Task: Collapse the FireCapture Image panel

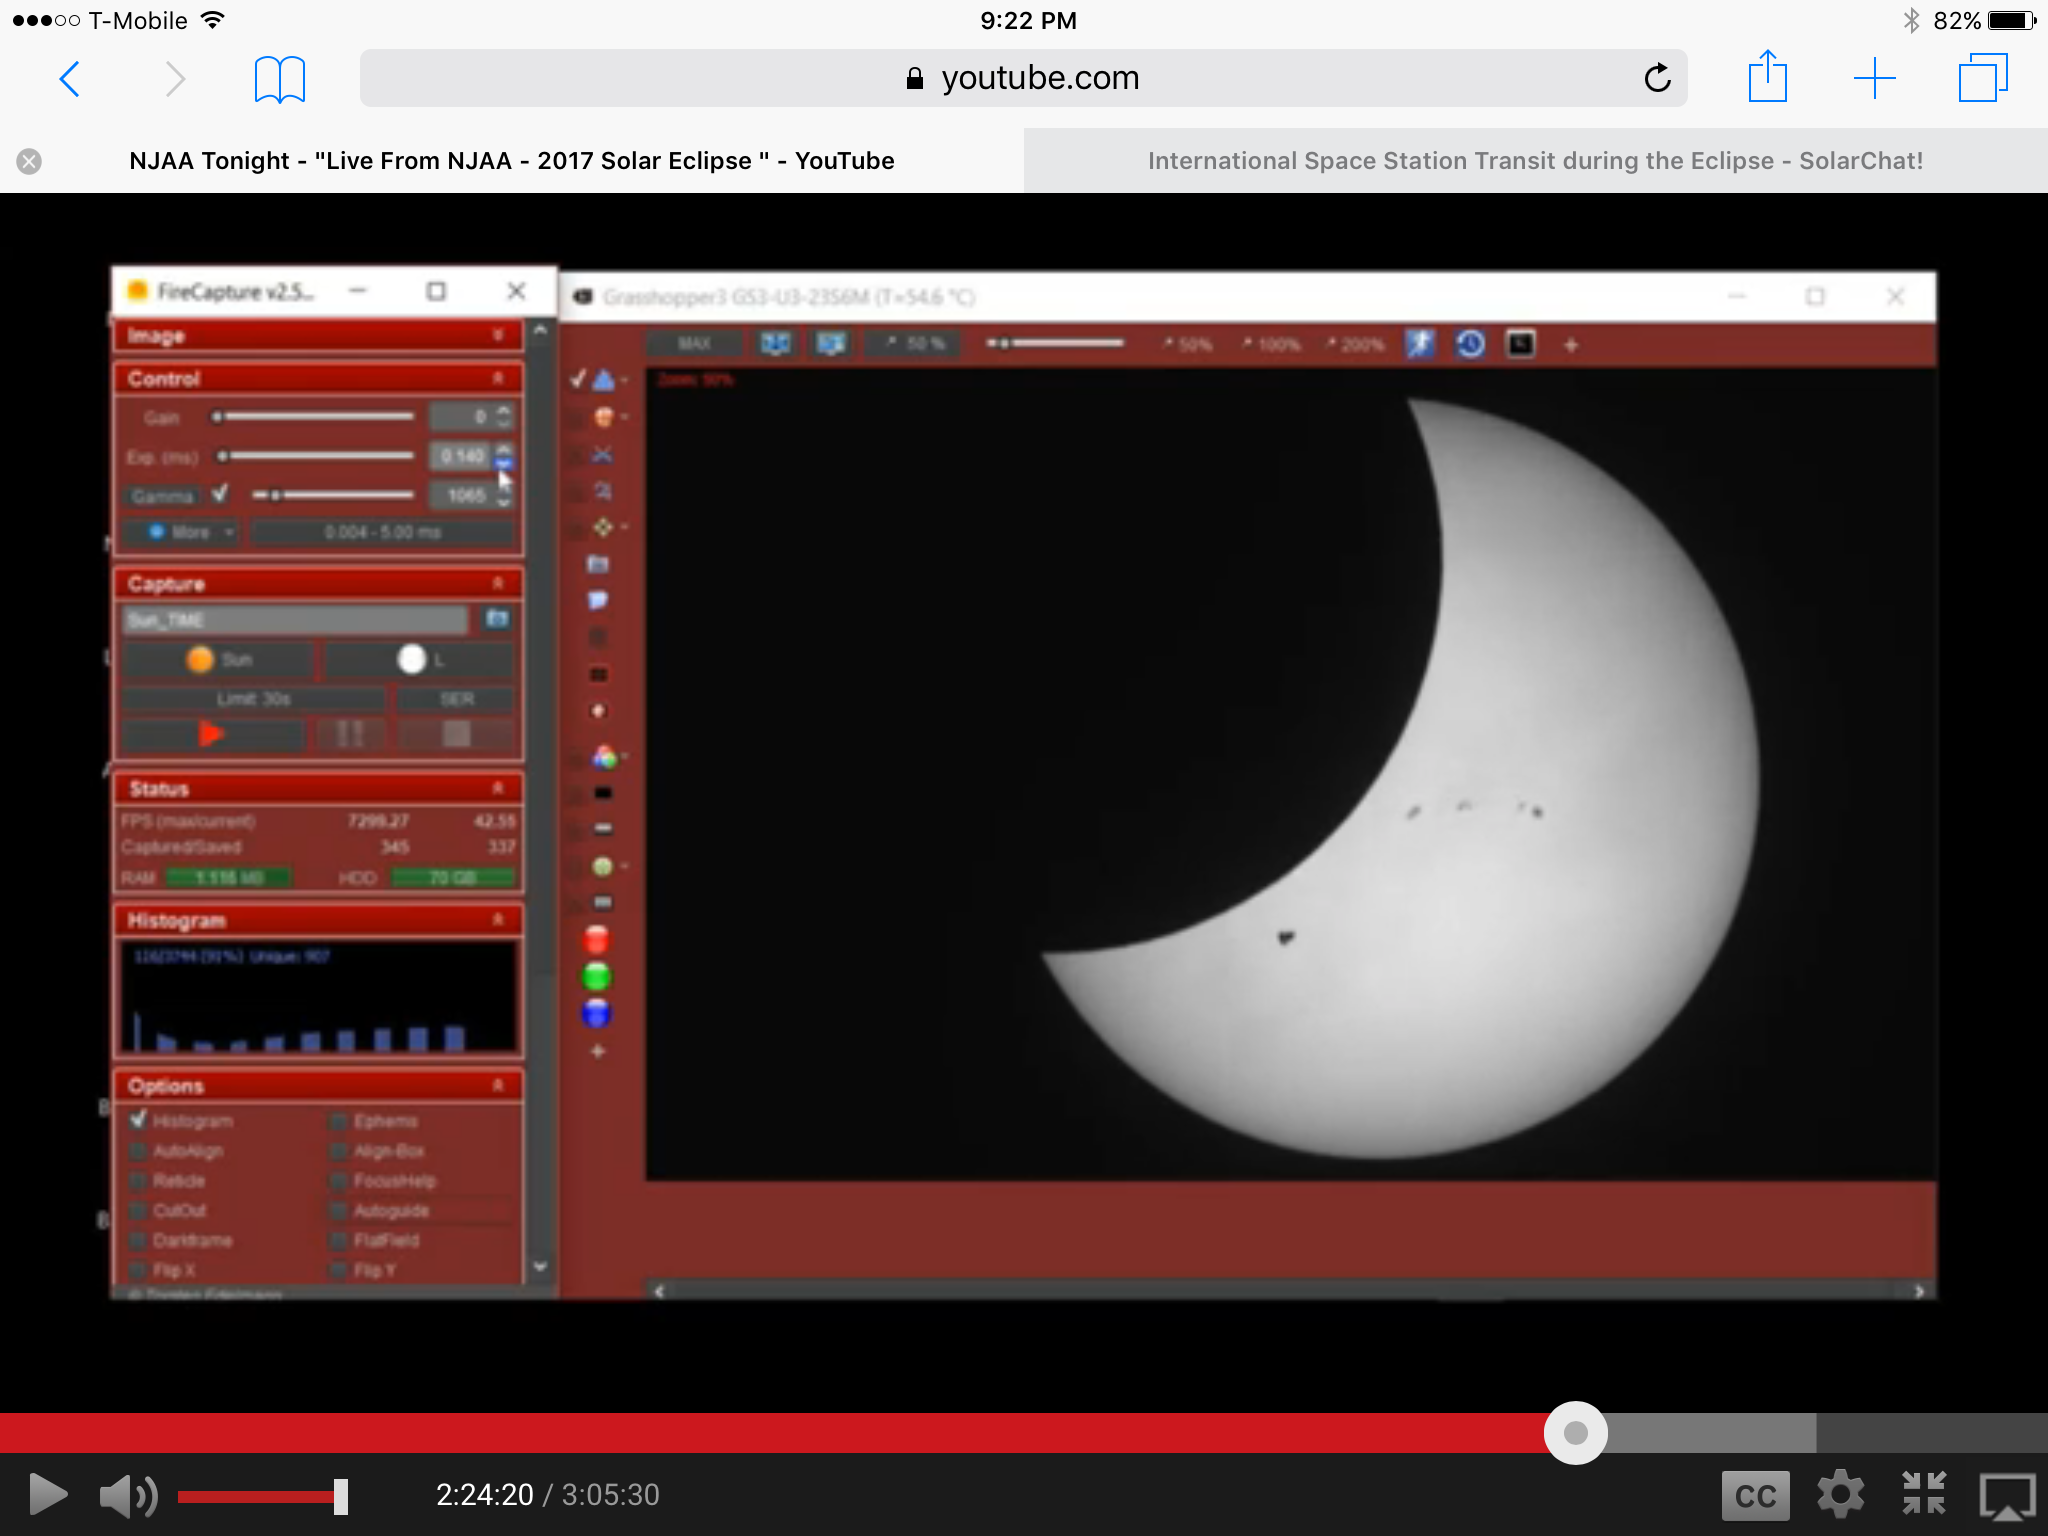Action: point(498,335)
